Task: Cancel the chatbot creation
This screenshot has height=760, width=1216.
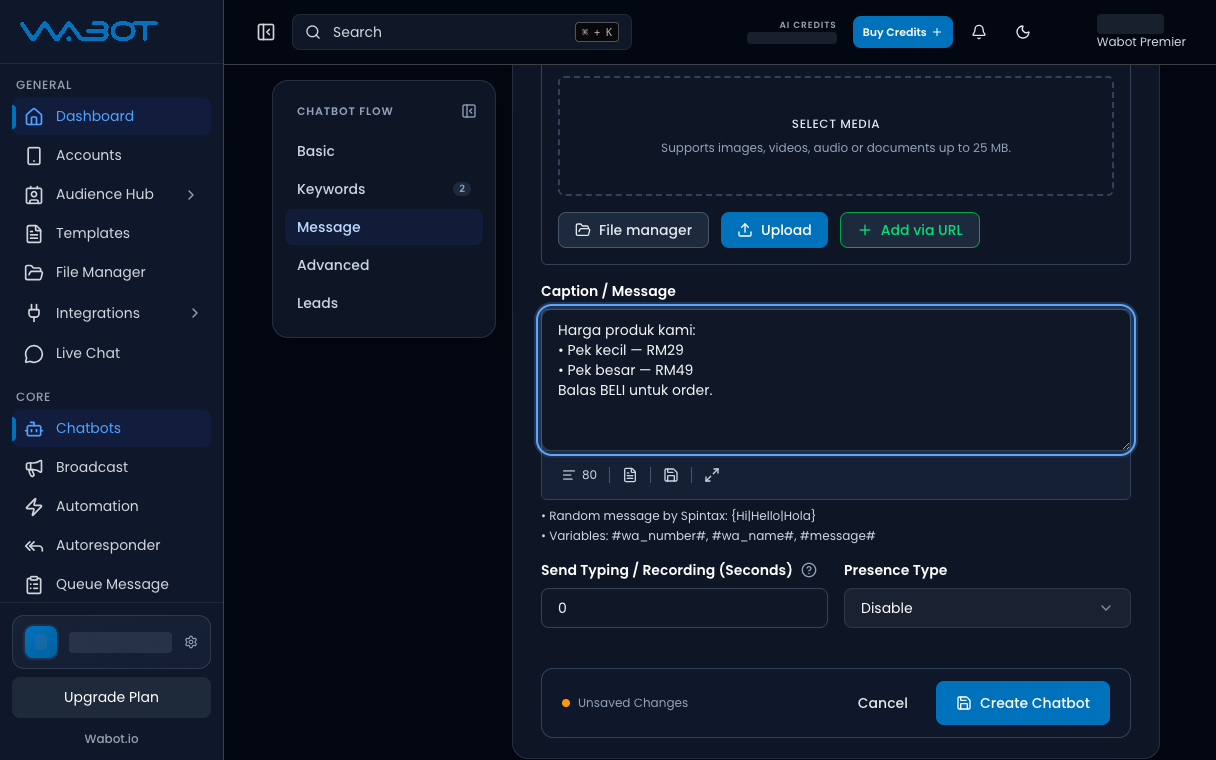Action: click(883, 703)
